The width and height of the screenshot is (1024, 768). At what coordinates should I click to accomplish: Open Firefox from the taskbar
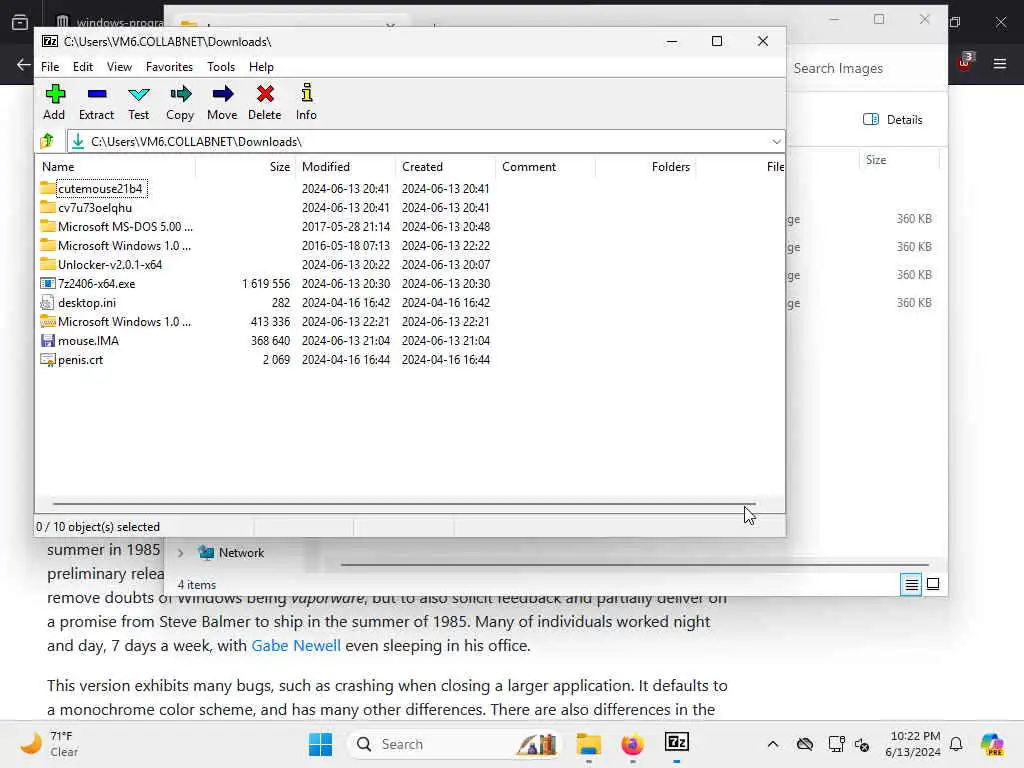632,744
